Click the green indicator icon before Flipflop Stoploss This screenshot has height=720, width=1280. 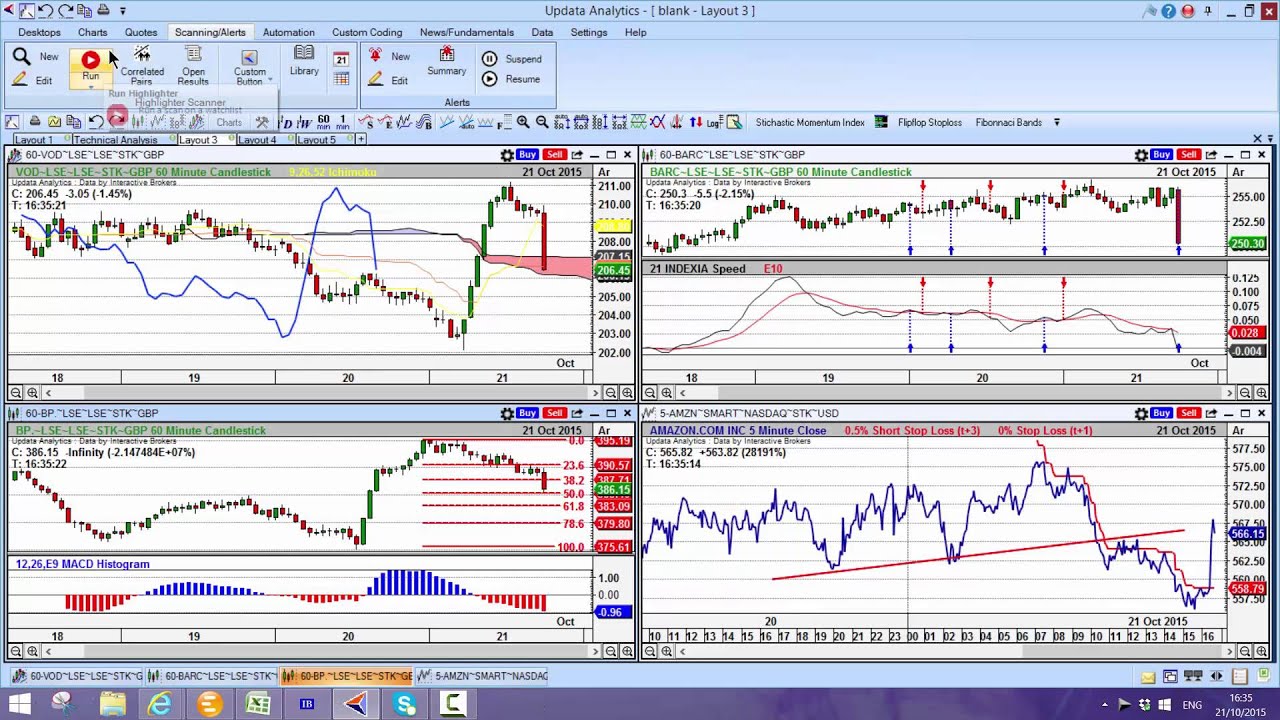[x=881, y=122]
